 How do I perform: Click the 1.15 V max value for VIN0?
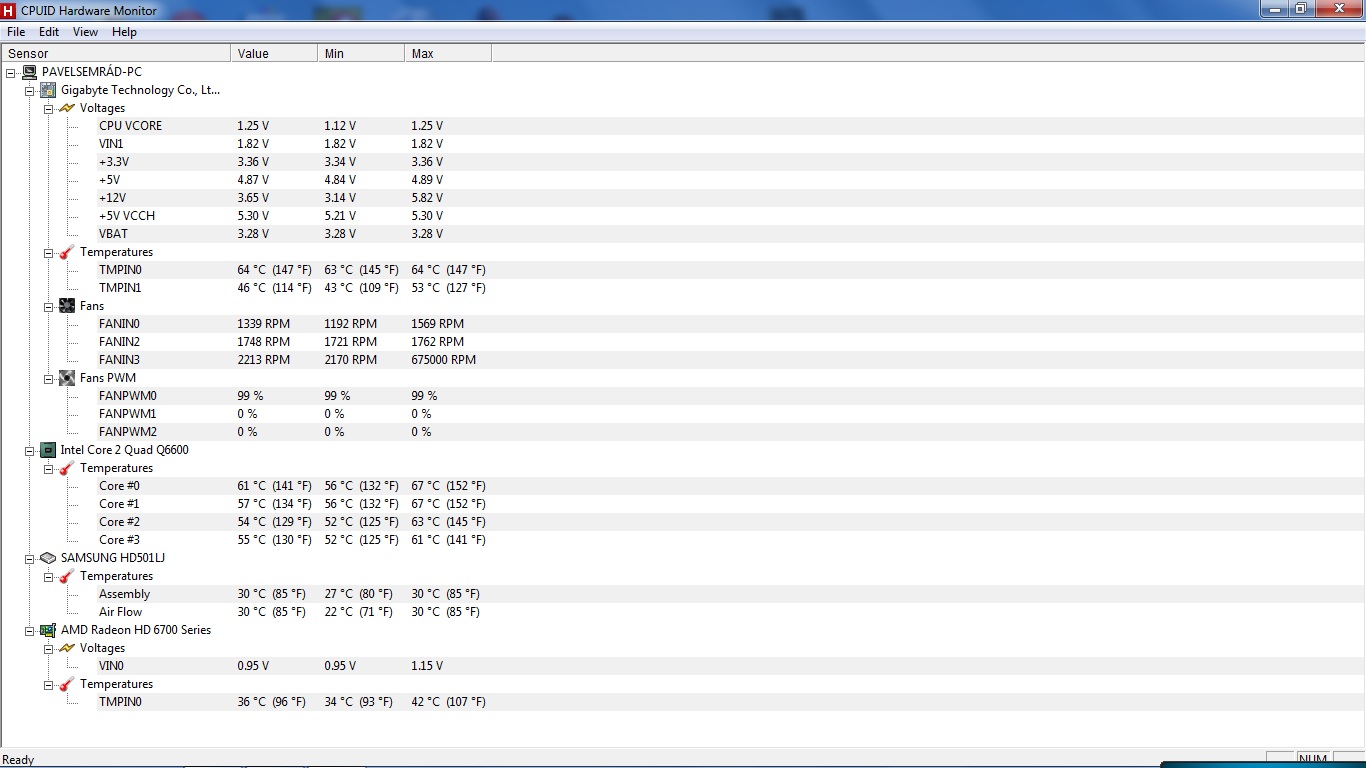point(427,666)
